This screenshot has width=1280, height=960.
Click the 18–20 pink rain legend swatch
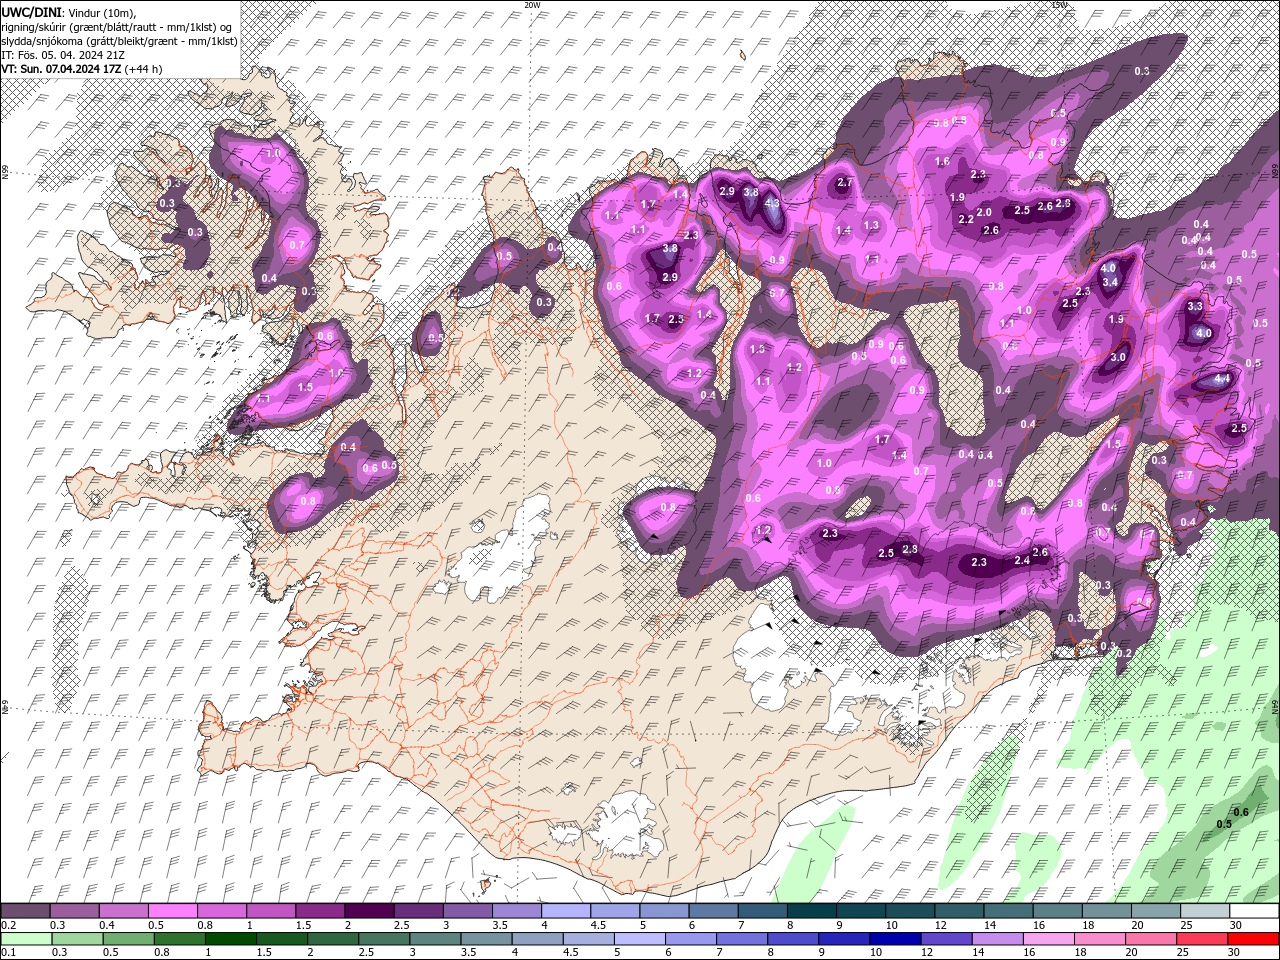point(1101,939)
